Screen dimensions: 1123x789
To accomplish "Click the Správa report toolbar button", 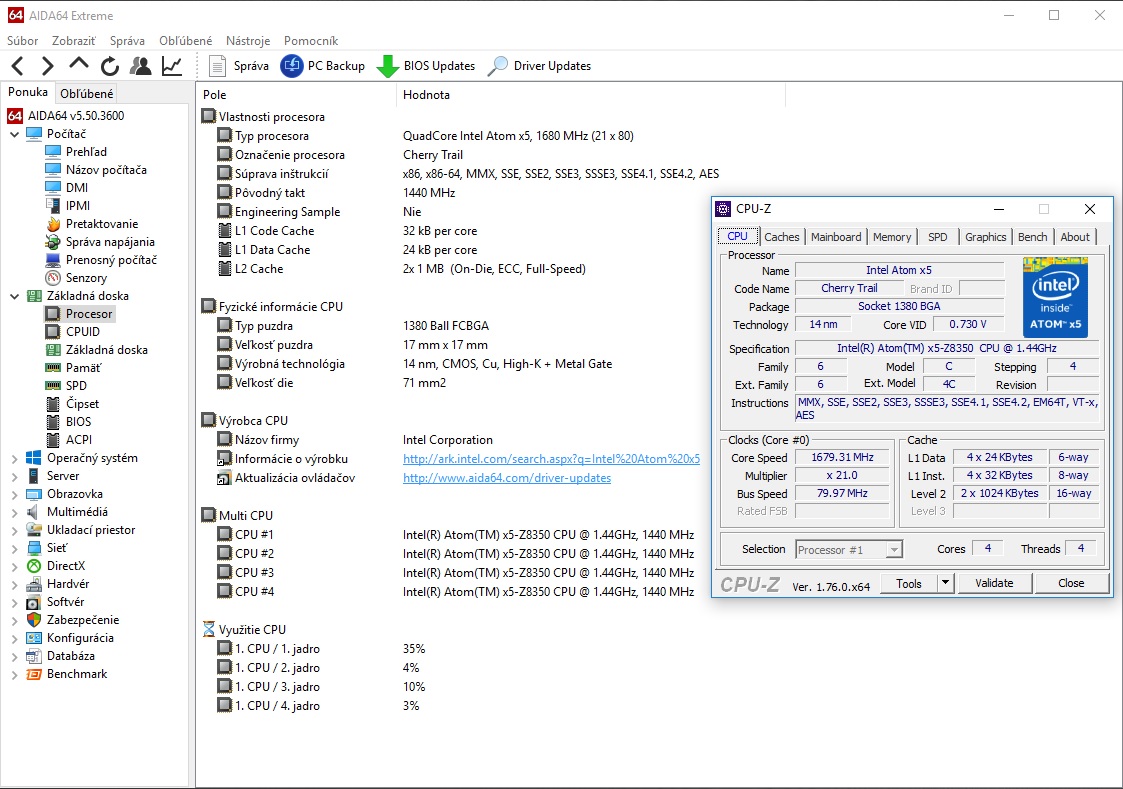I will coord(238,66).
